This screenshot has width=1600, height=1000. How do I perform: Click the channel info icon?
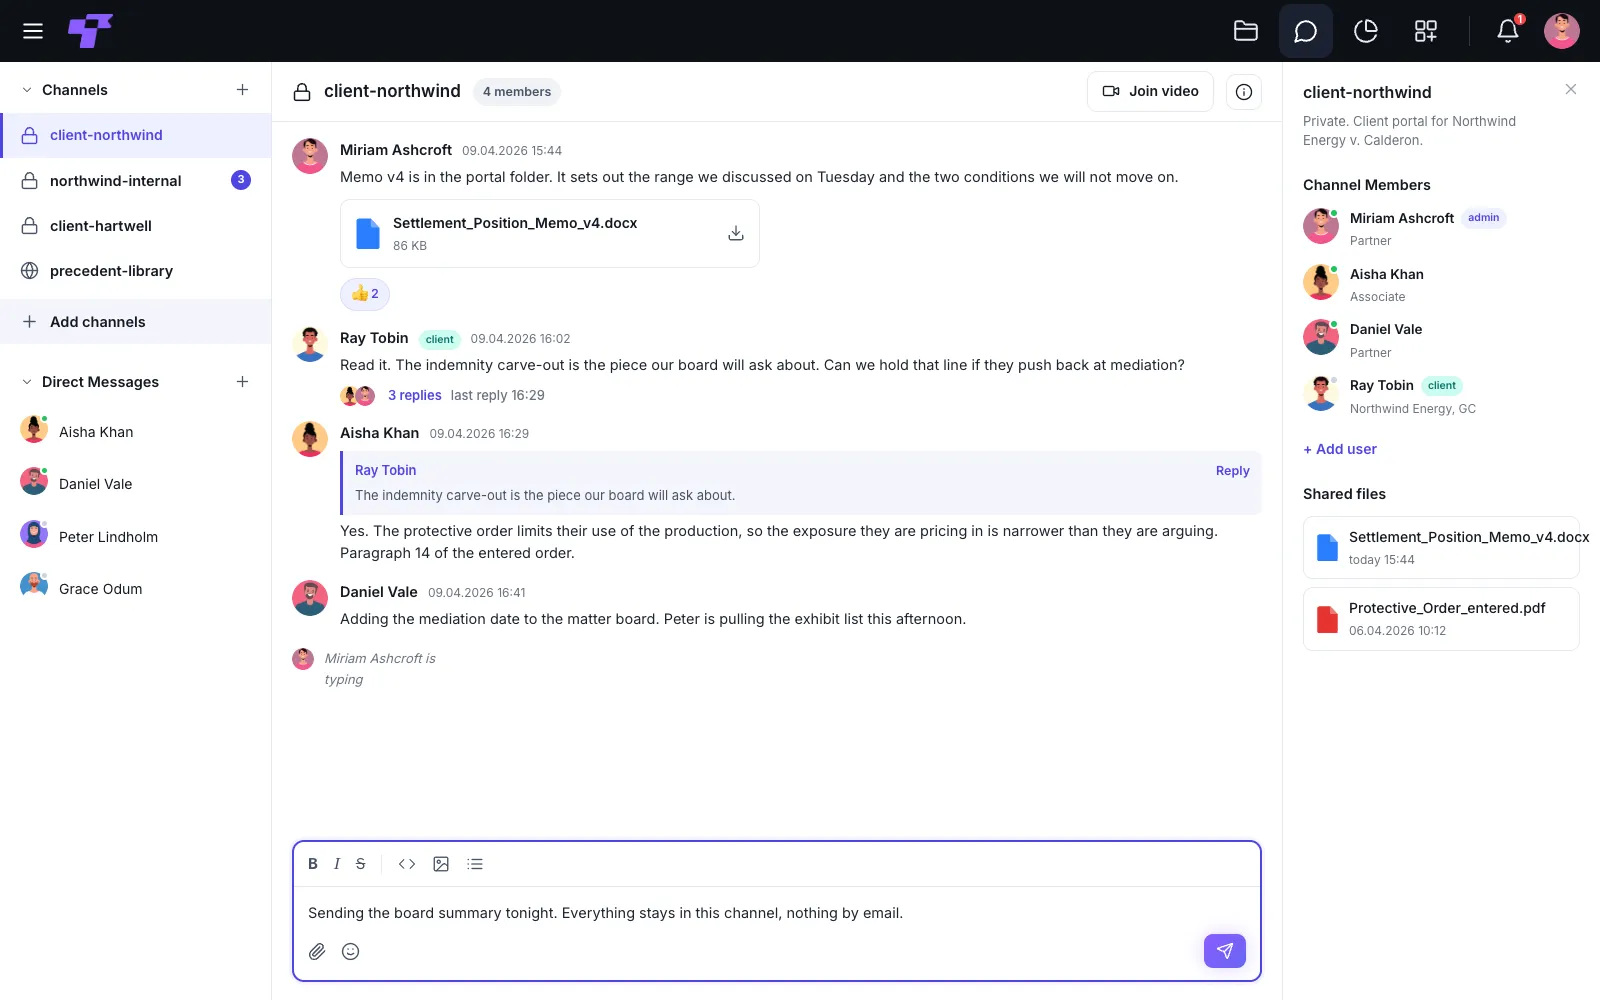pos(1244,92)
